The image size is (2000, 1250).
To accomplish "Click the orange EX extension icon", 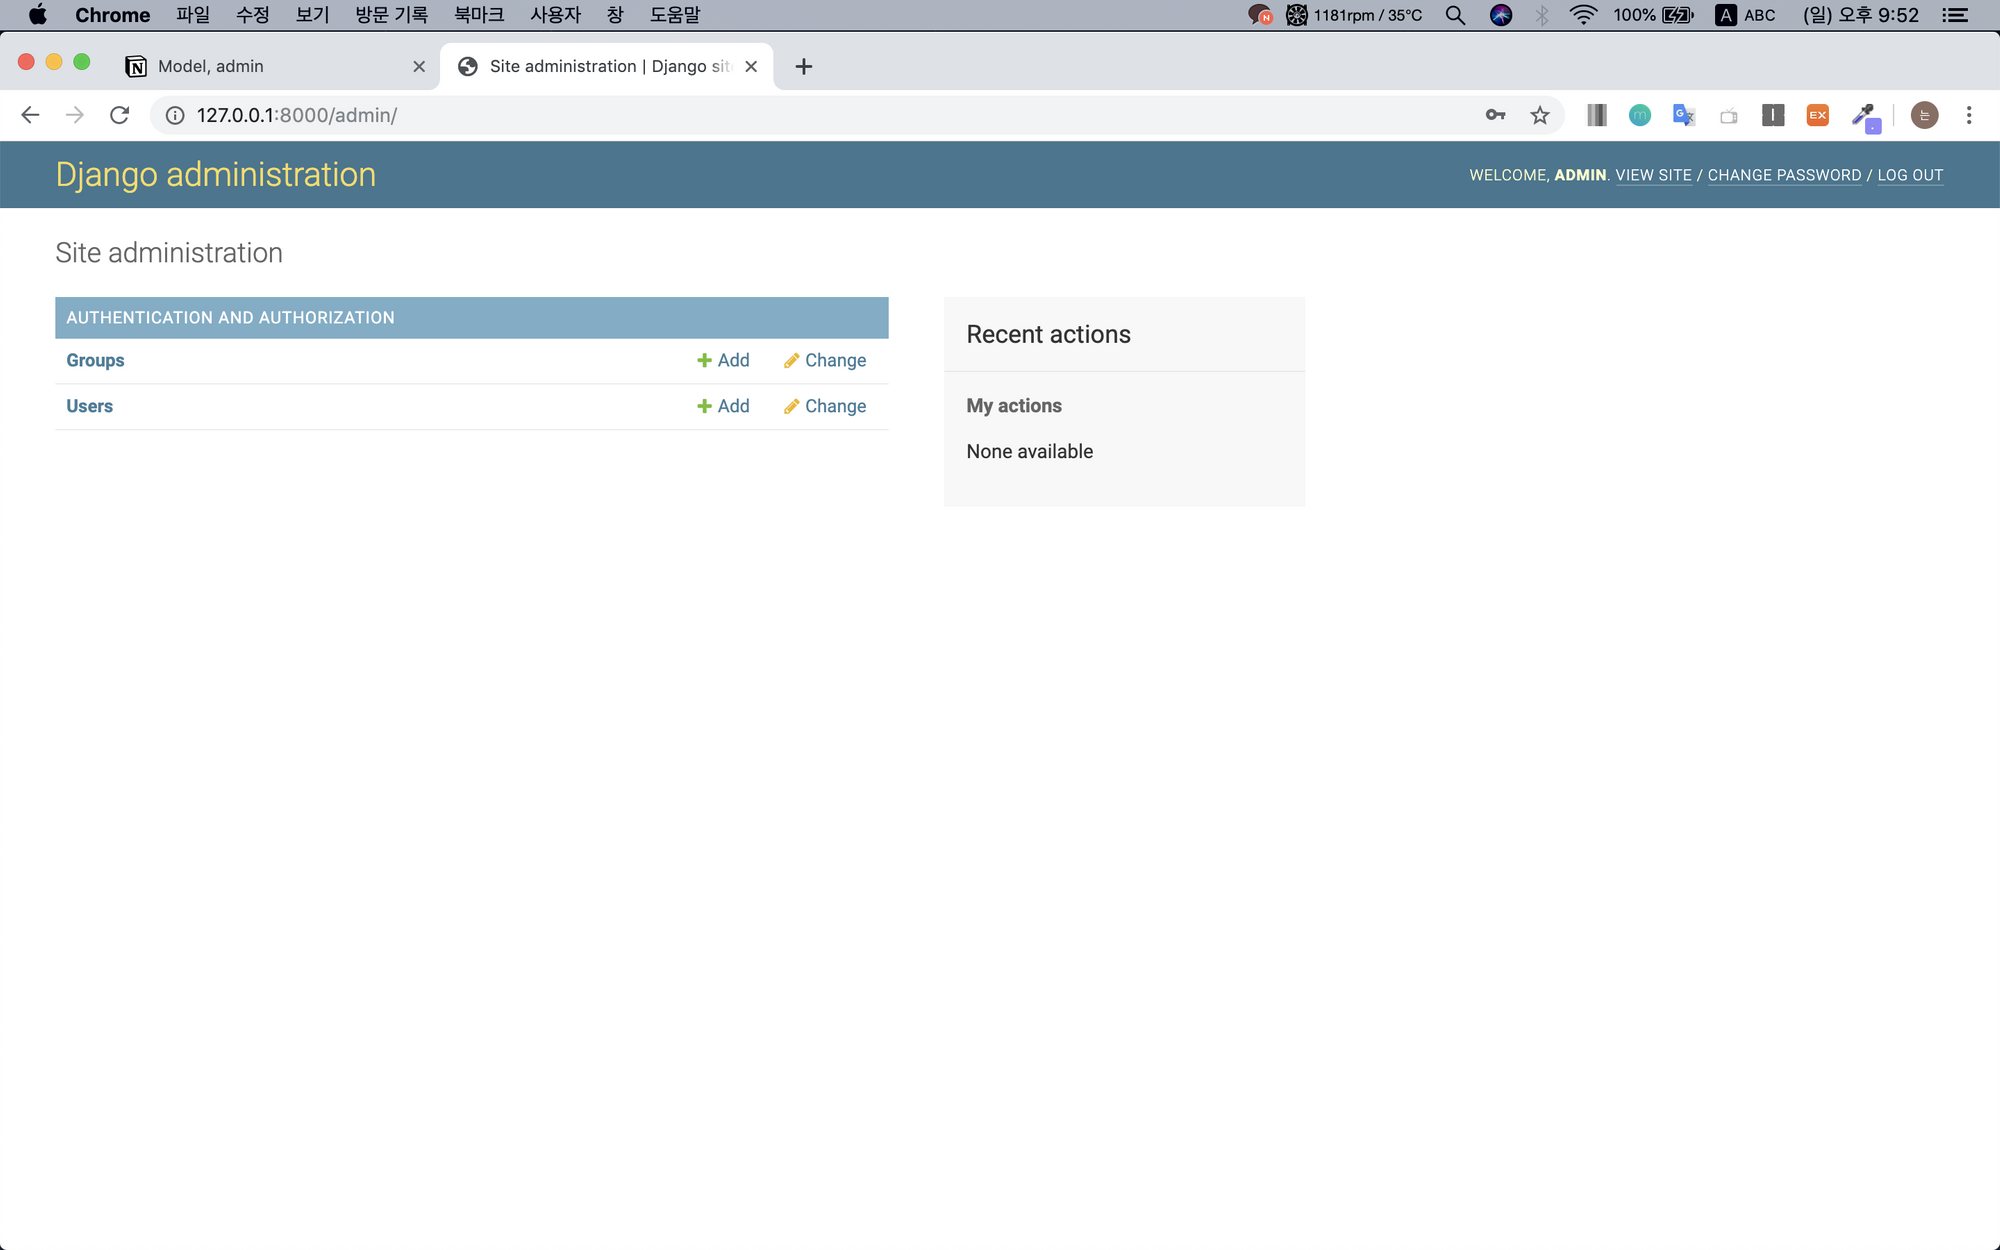I will [1817, 115].
